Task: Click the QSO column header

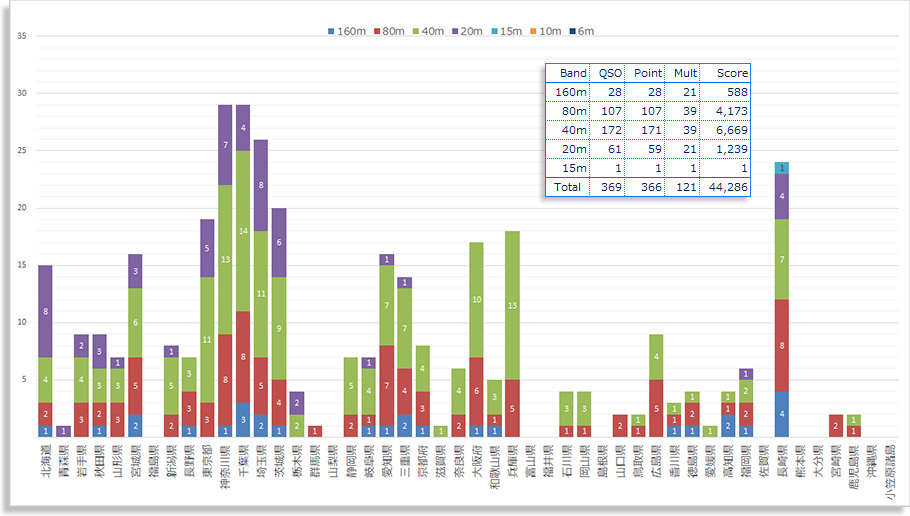Action: (608, 73)
